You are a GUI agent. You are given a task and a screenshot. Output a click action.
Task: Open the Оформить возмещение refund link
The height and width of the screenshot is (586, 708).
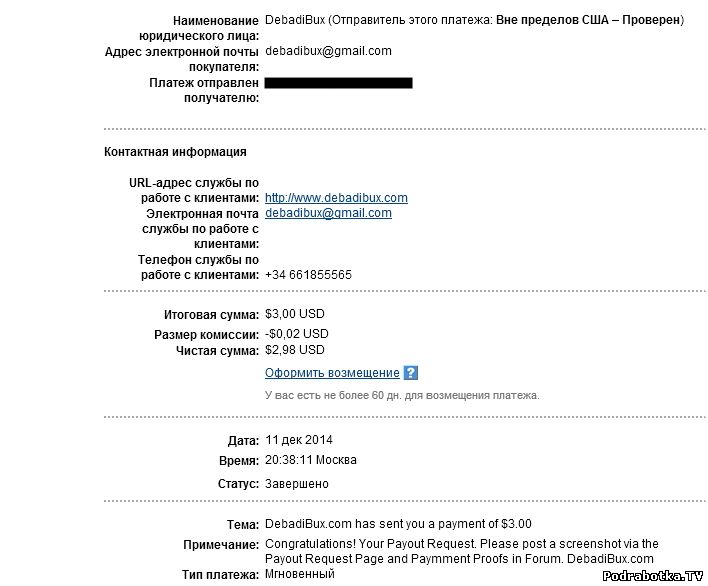[x=332, y=373]
